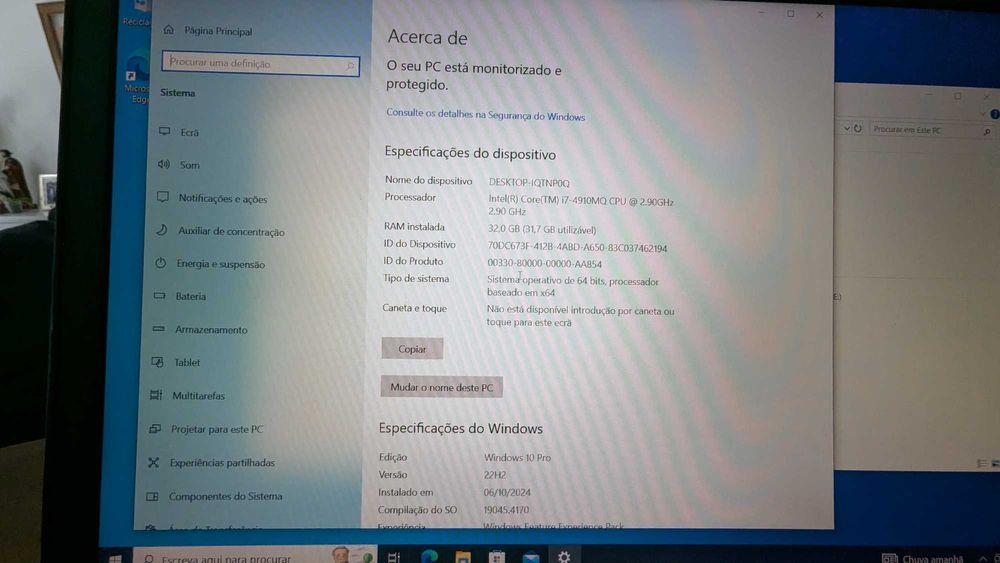Click the Auxiliar de concentração moon icon
This screenshot has width=1000, height=563.
(x=162, y=230)
